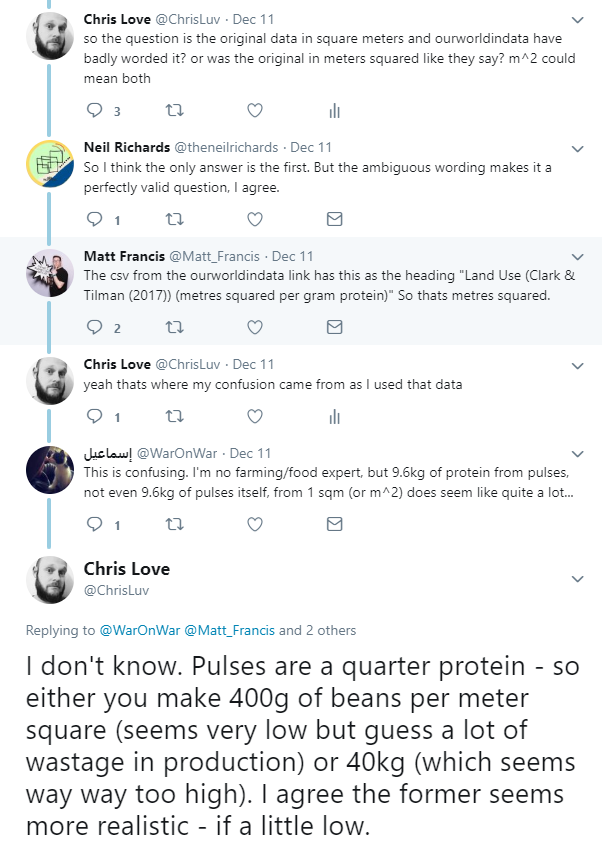Open more options on Chris Love's top tweet
Image resolution: width=602 pixels, height=849 pixels.
point(577,20)
